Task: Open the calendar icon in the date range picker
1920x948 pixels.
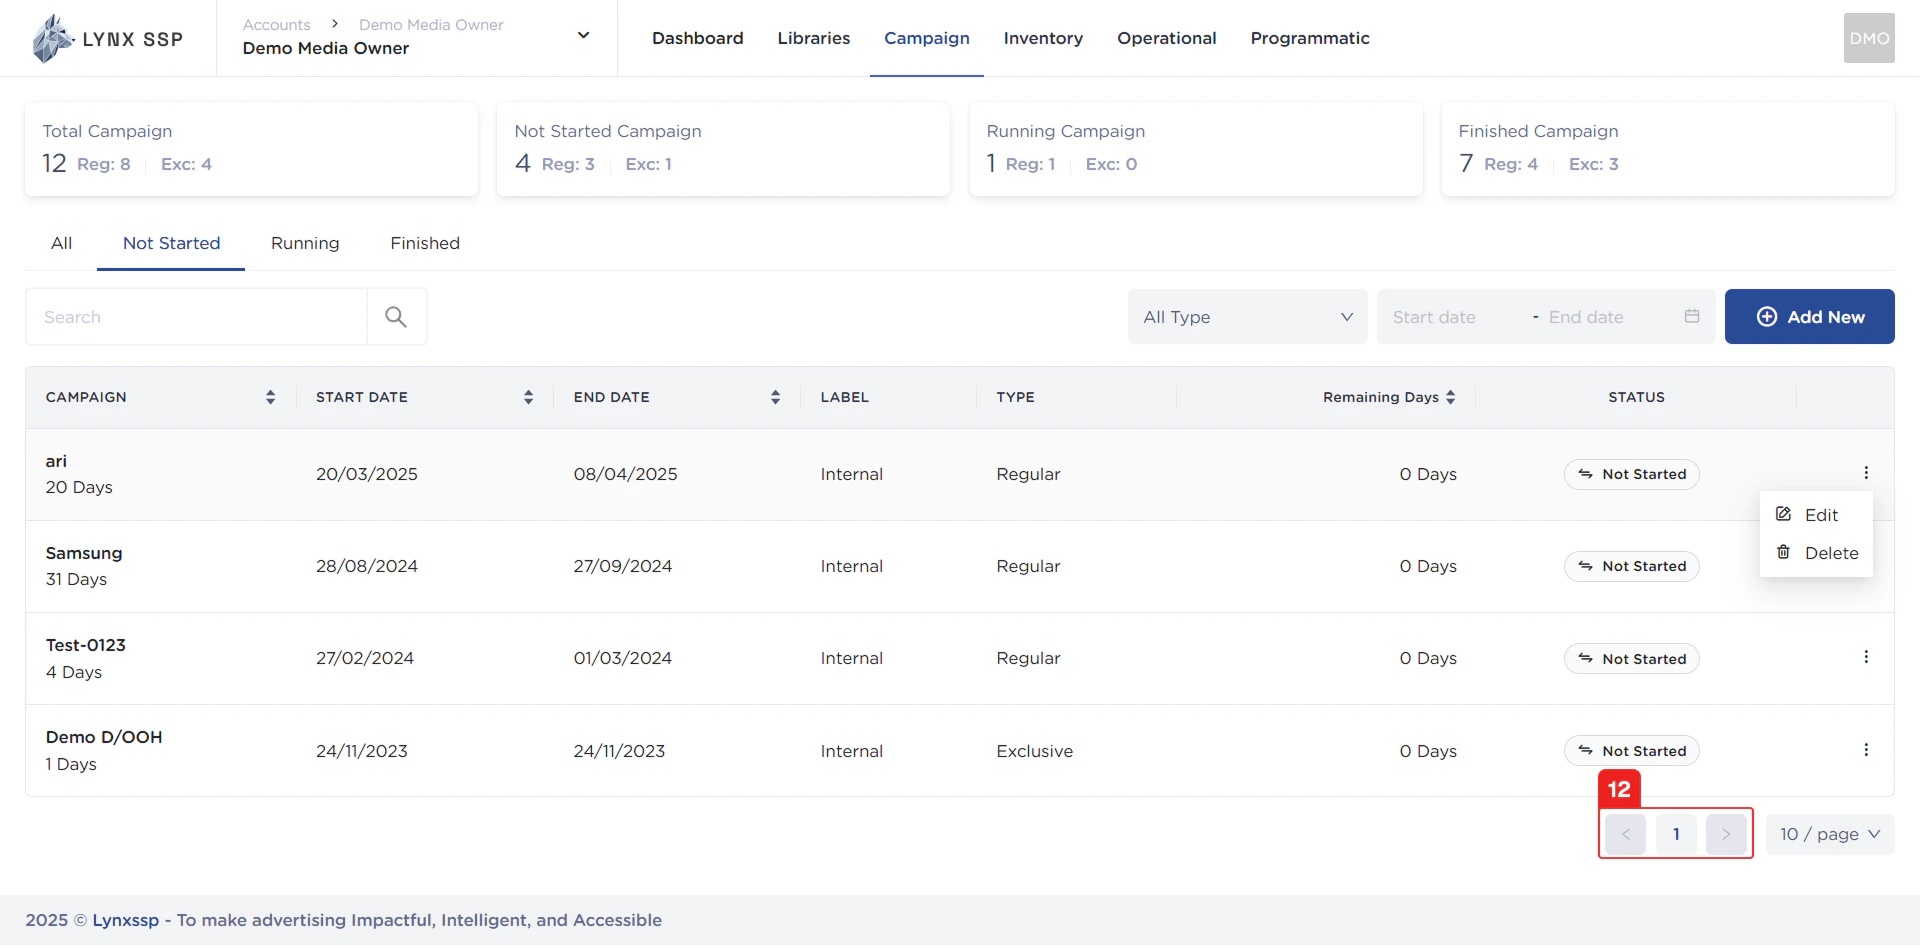Action: pyautogui.click(x=1692, y=316)
